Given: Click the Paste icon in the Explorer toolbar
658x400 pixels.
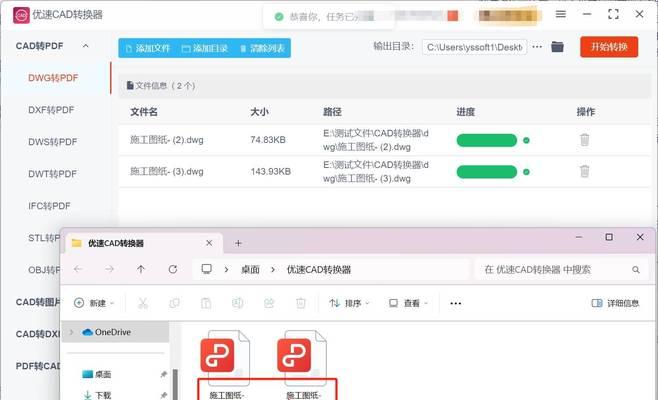Looking at the screenshot, I should [206, 303].
